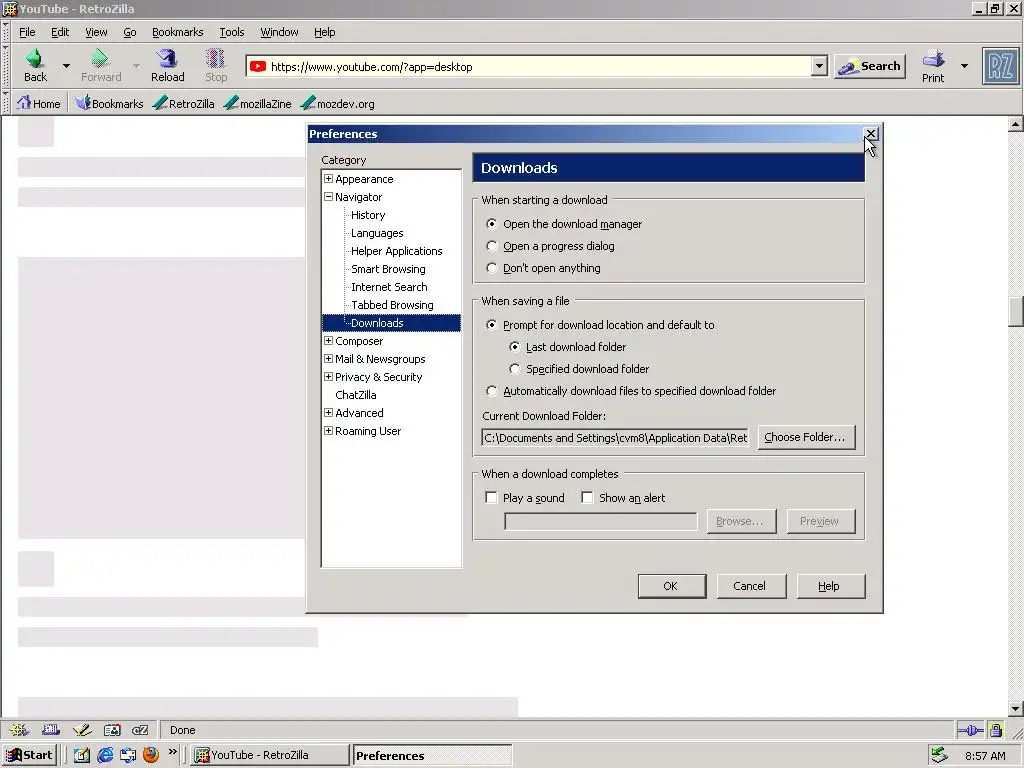Select Open the download manager option

pos(492,224)
